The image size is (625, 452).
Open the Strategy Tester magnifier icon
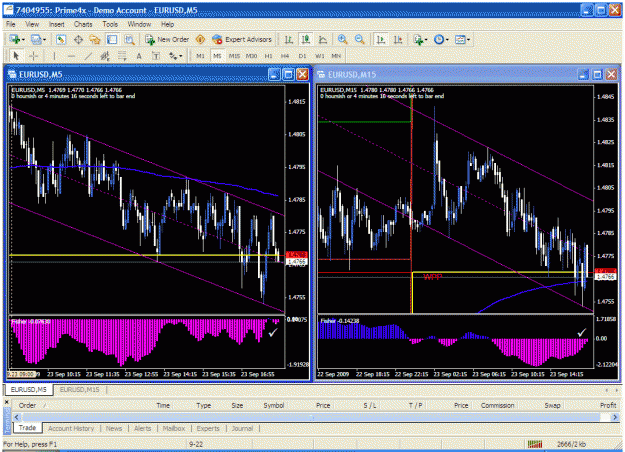(129, 39)
